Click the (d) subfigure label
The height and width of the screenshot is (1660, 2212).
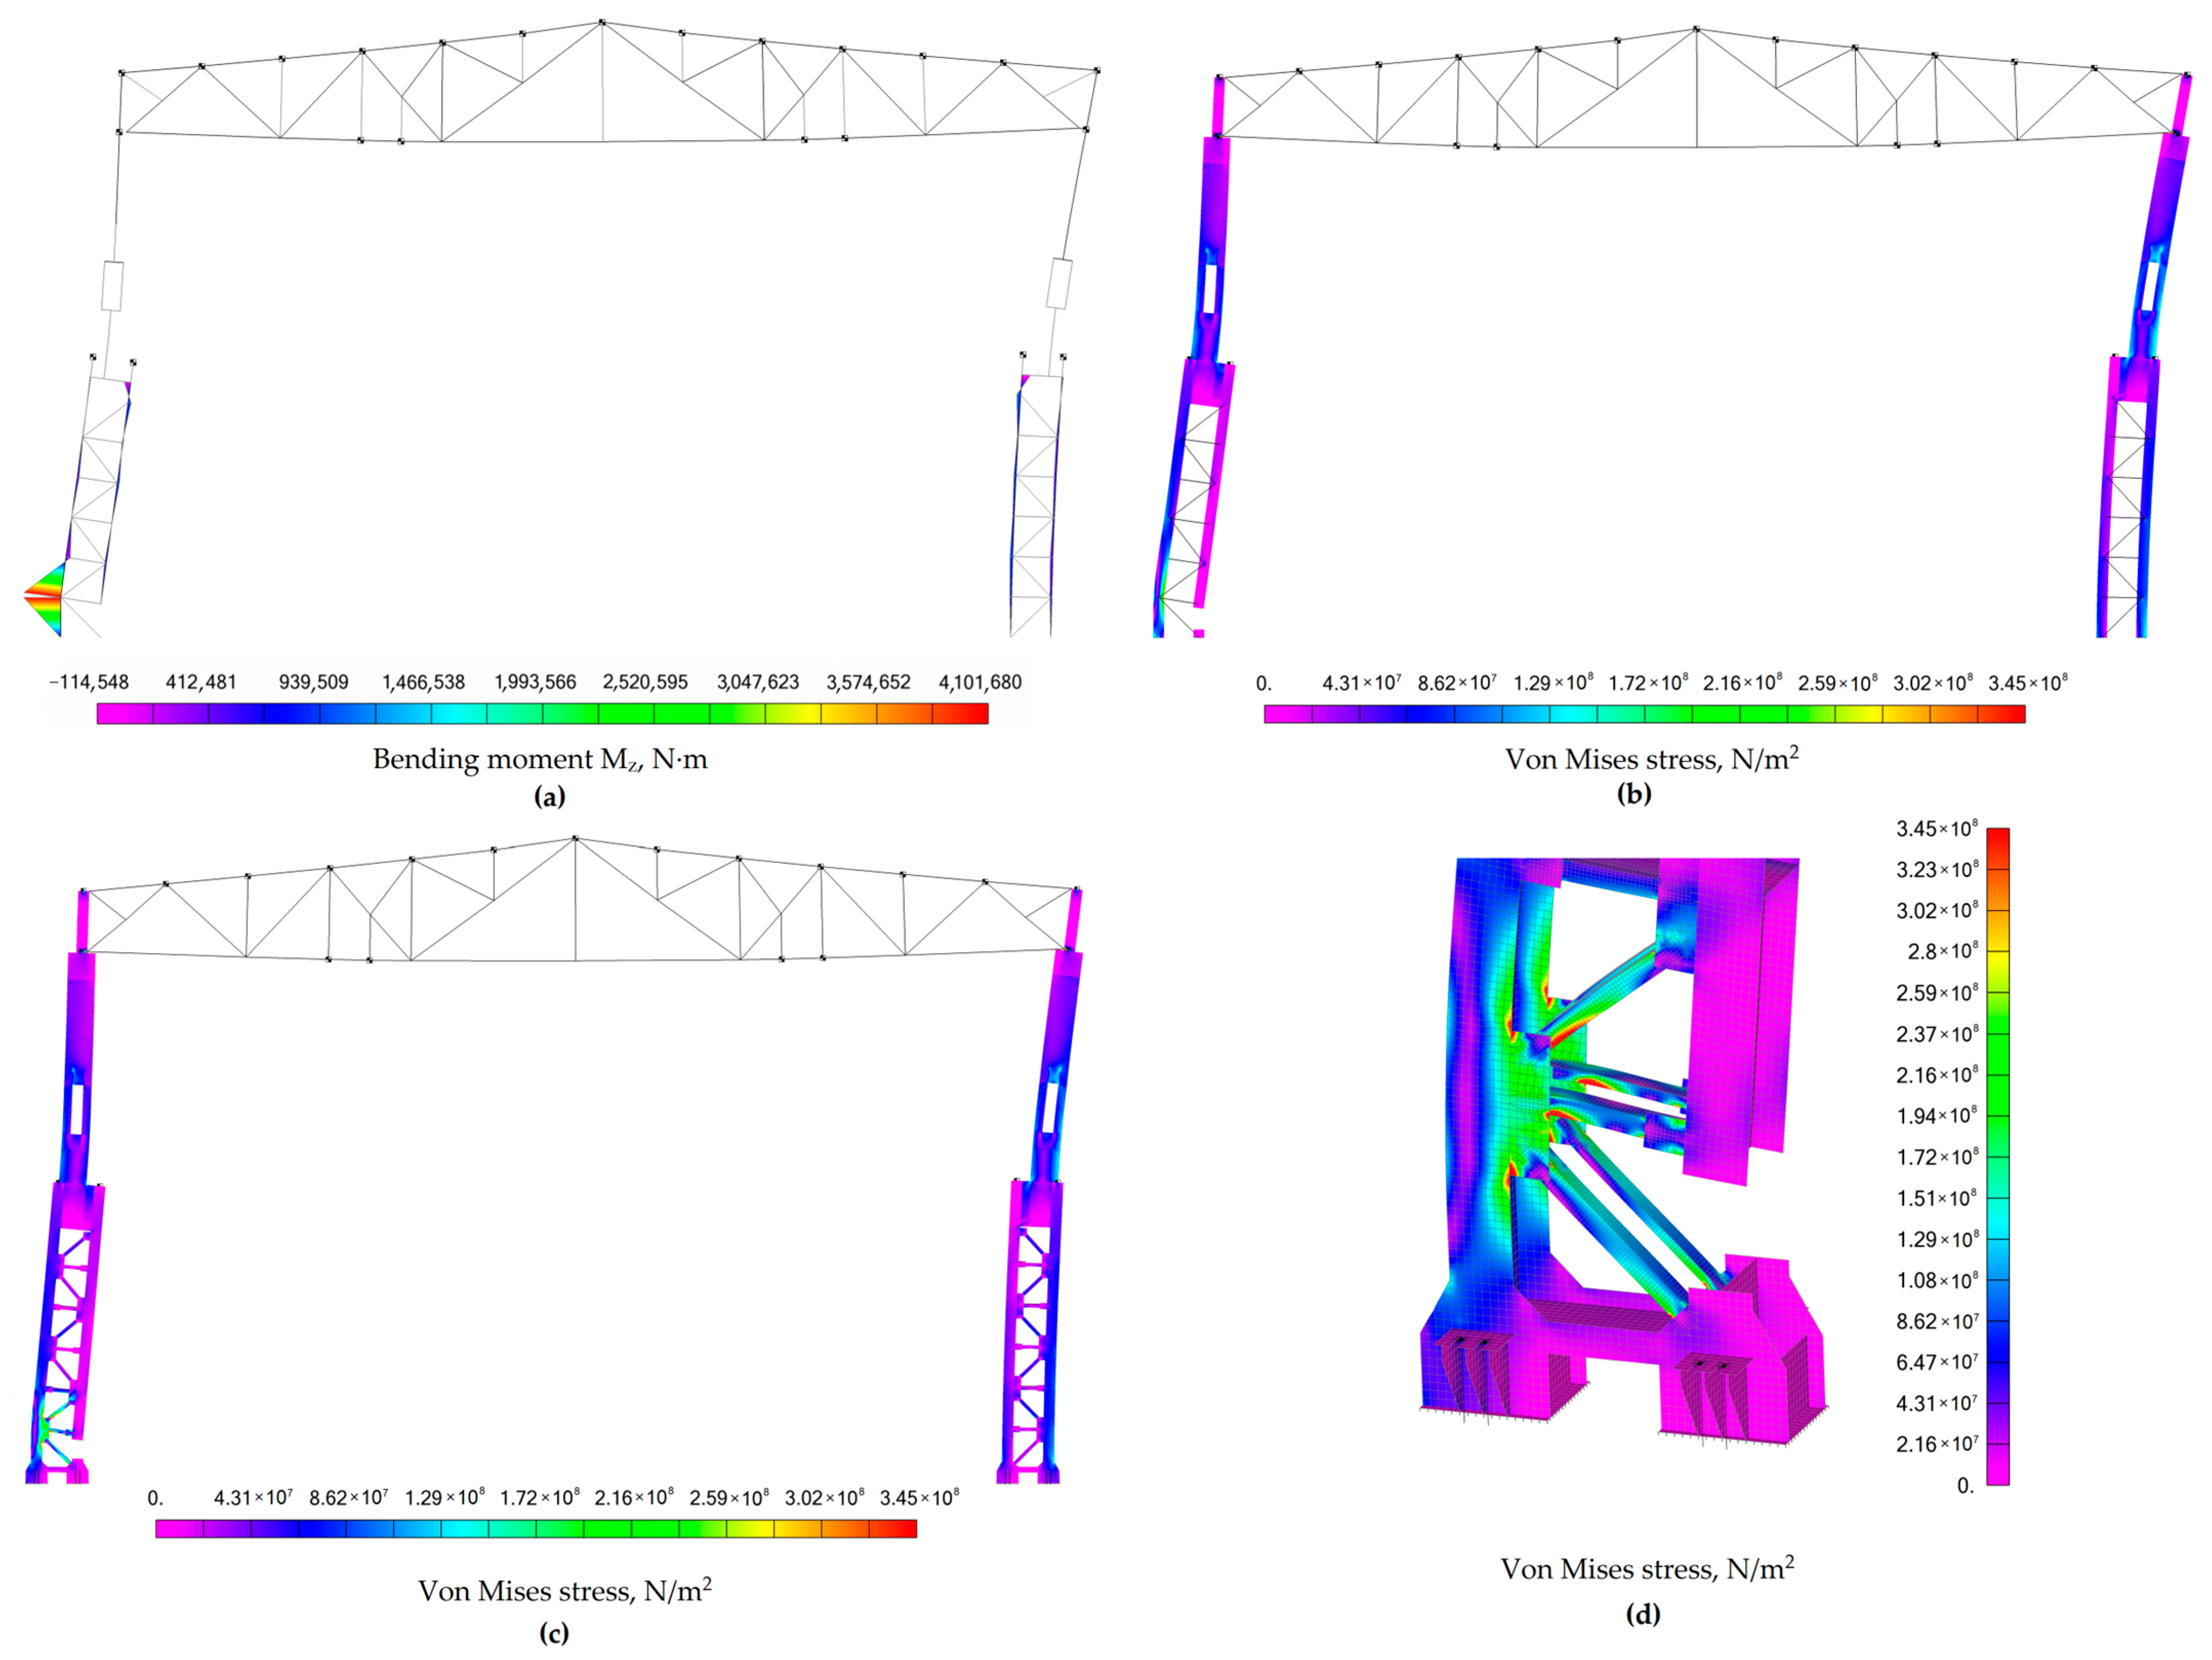1643,1614
